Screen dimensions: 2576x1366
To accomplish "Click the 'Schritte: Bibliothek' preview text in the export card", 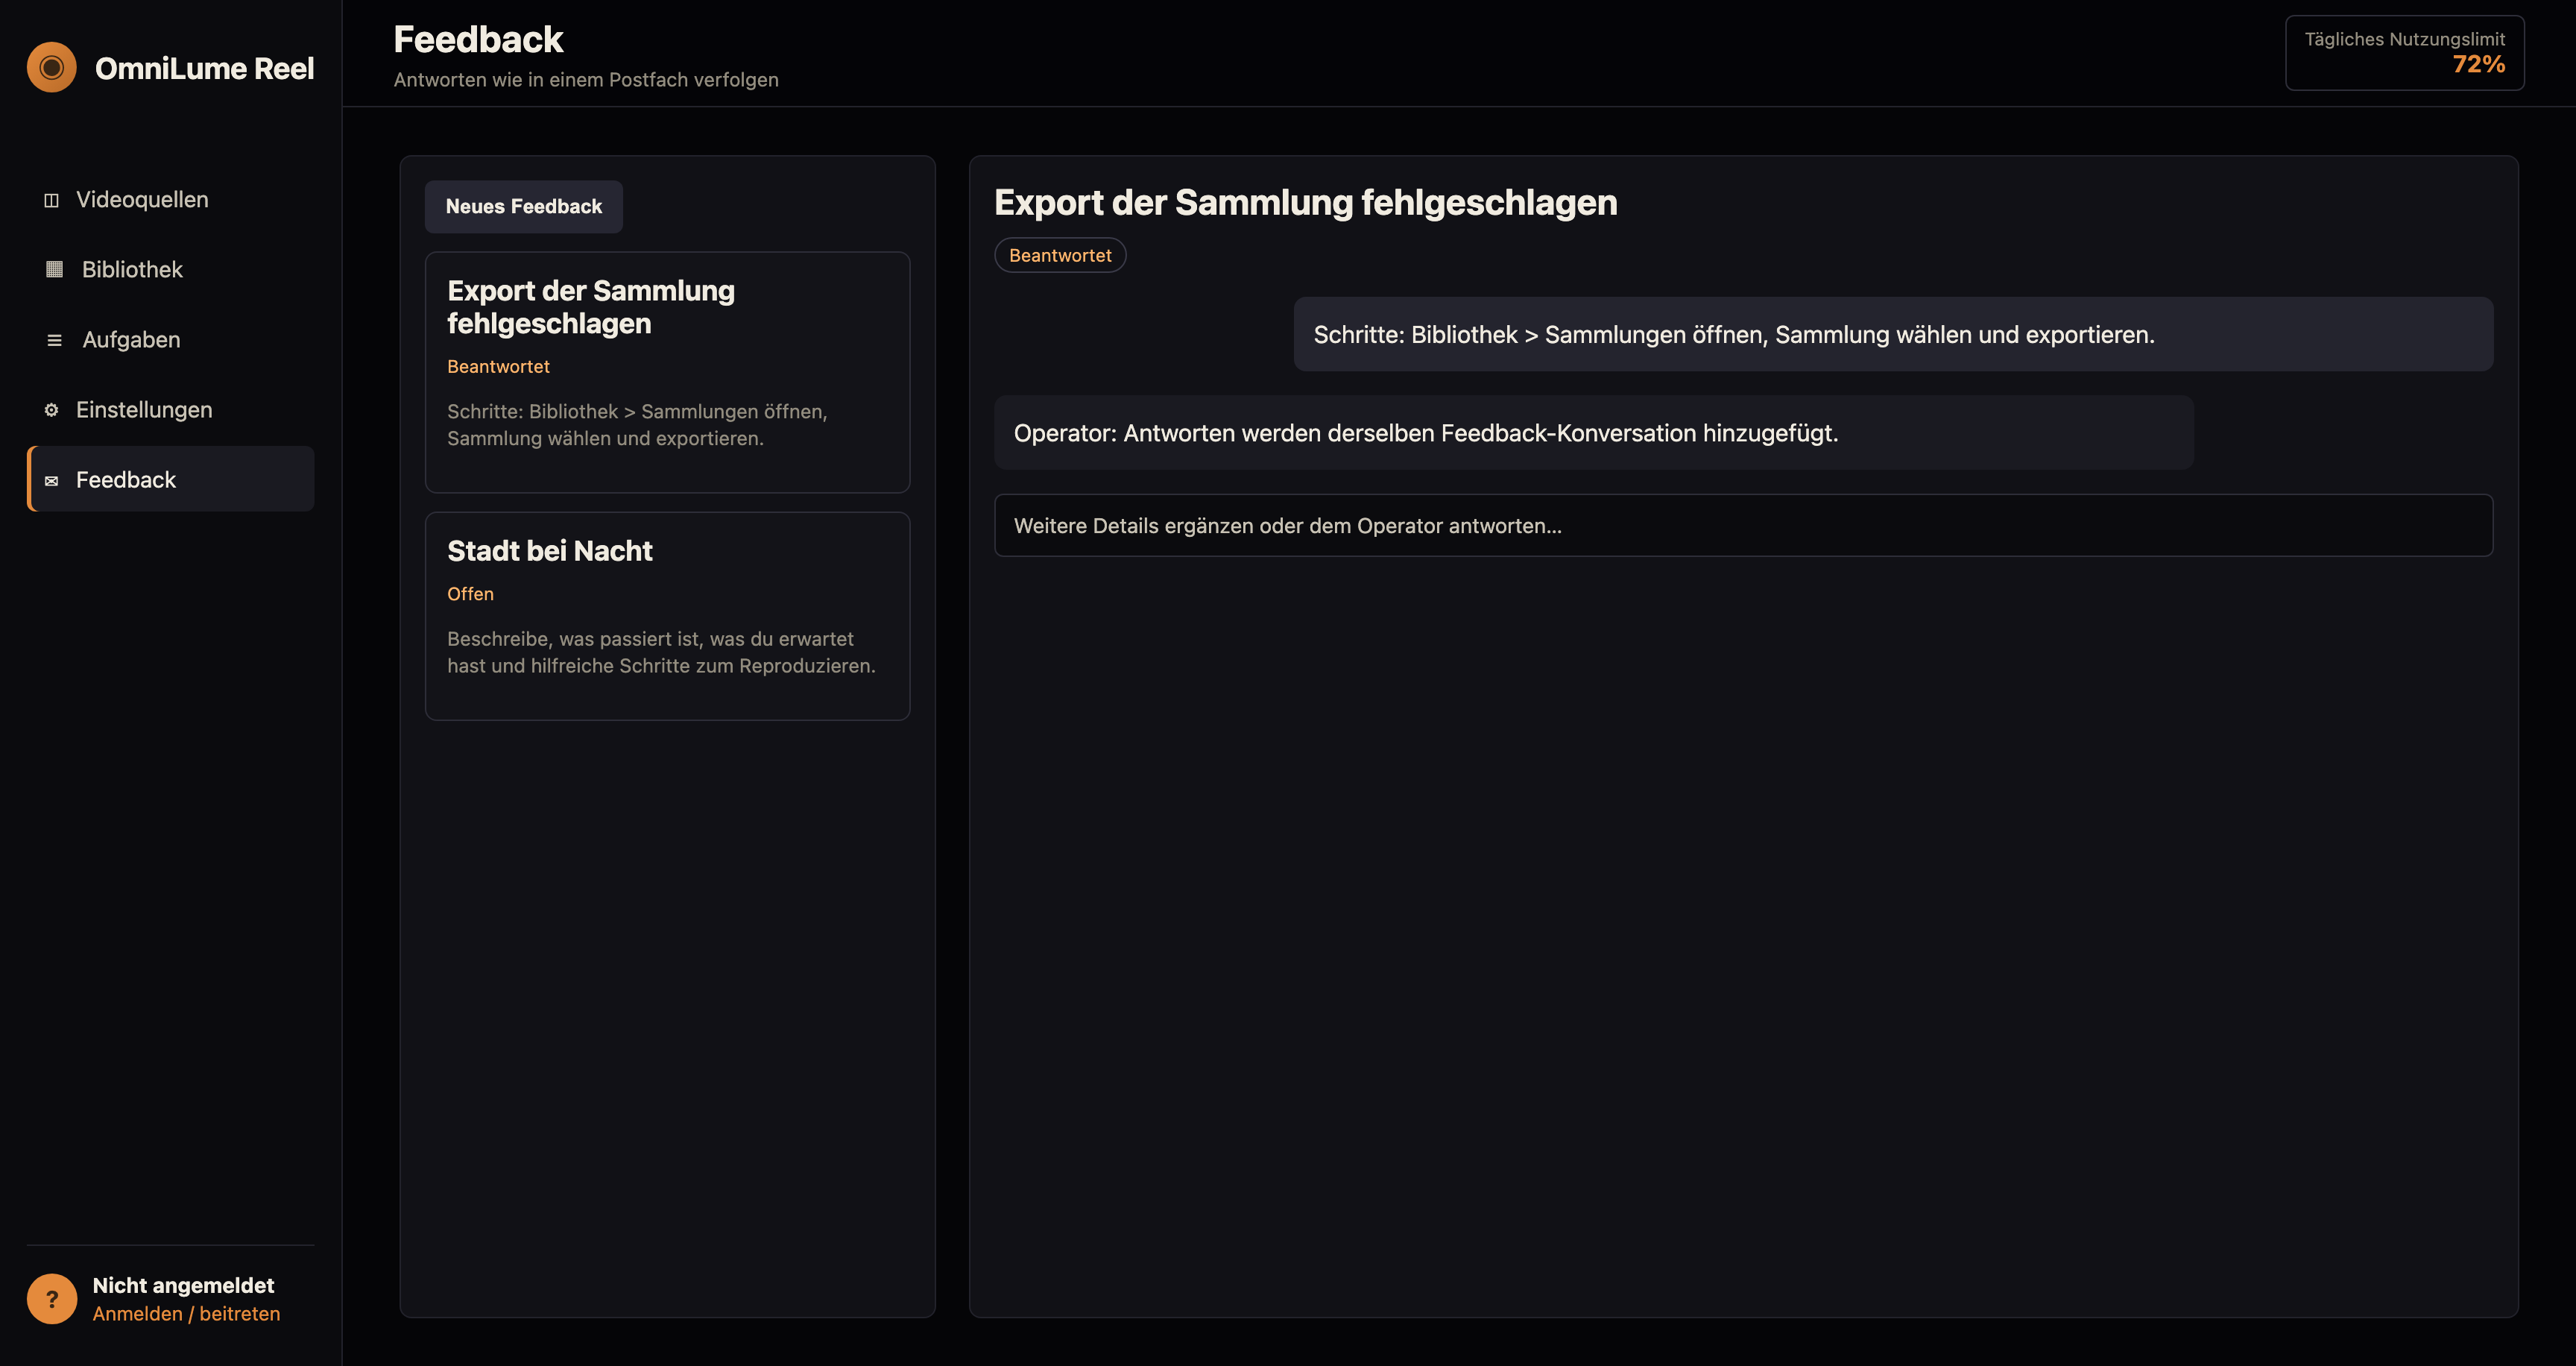I will (x=637, y=425).
